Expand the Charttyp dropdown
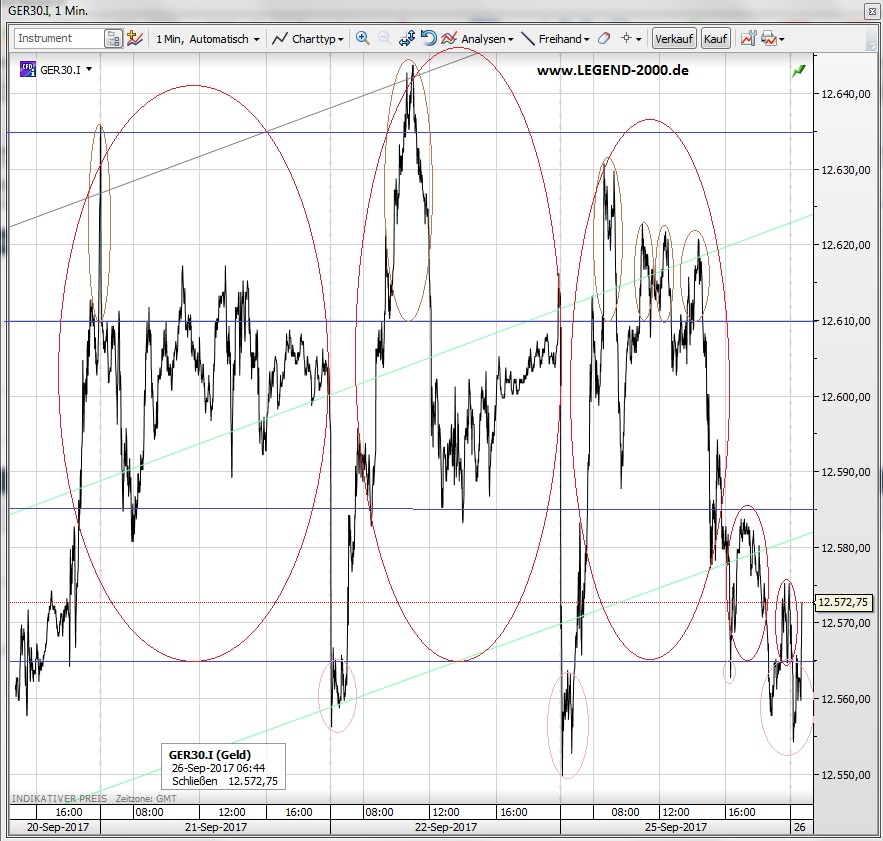The image size is (883, 841). tap(309, 39)
